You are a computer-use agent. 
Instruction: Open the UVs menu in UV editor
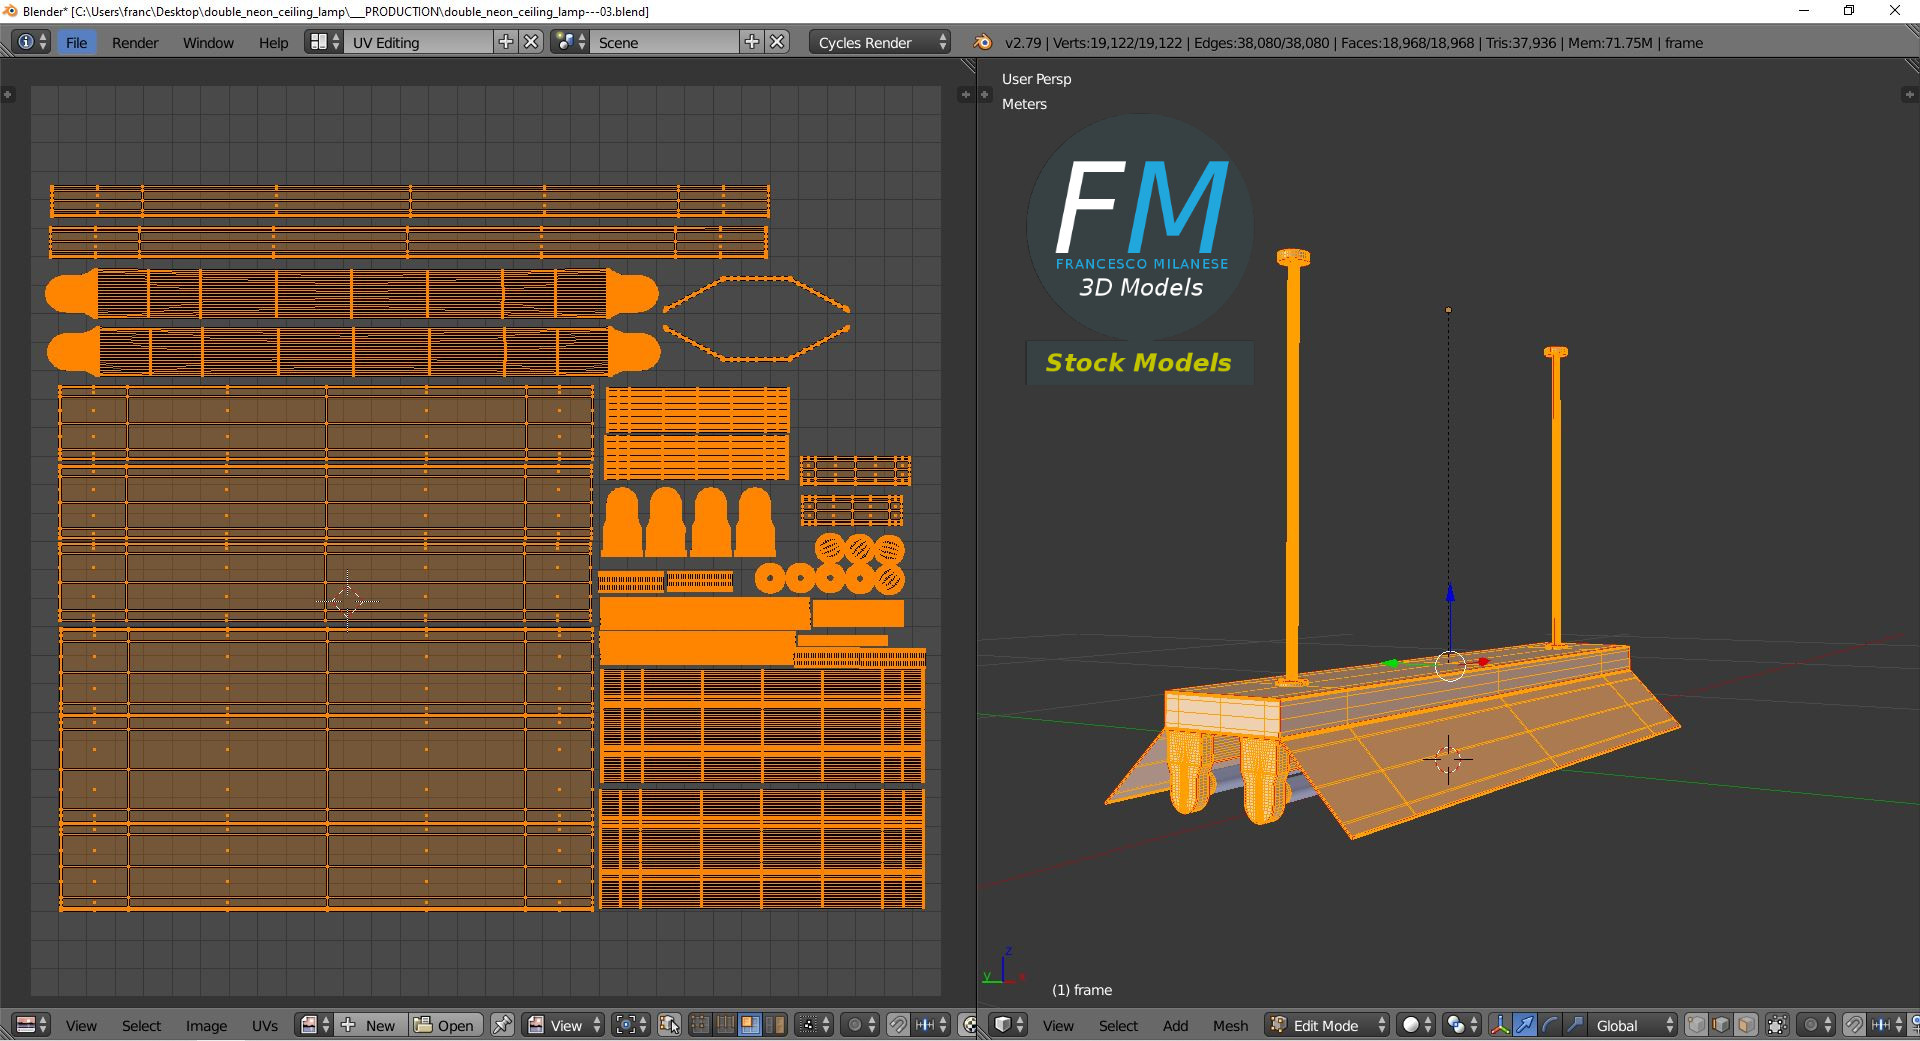tap(265, 1025)
